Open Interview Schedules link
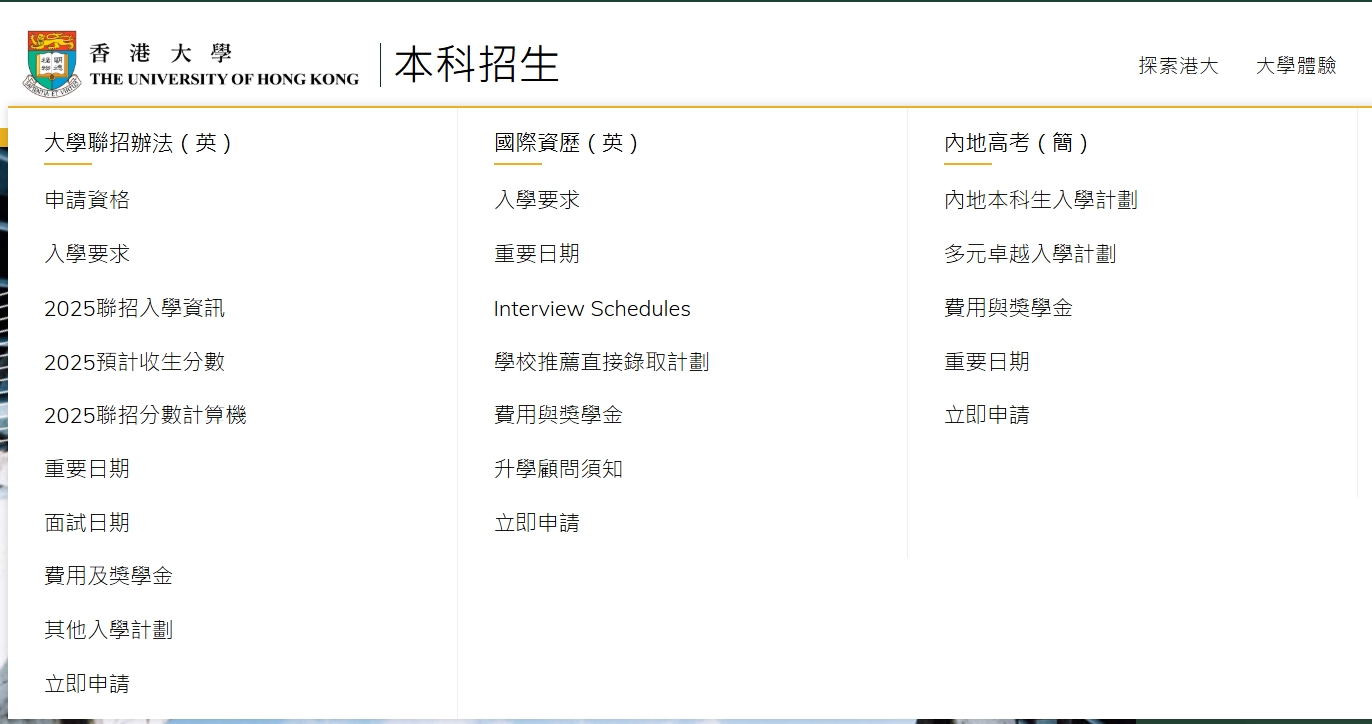The height and width of the screenshot is (724, 1372). click(592, 308)
